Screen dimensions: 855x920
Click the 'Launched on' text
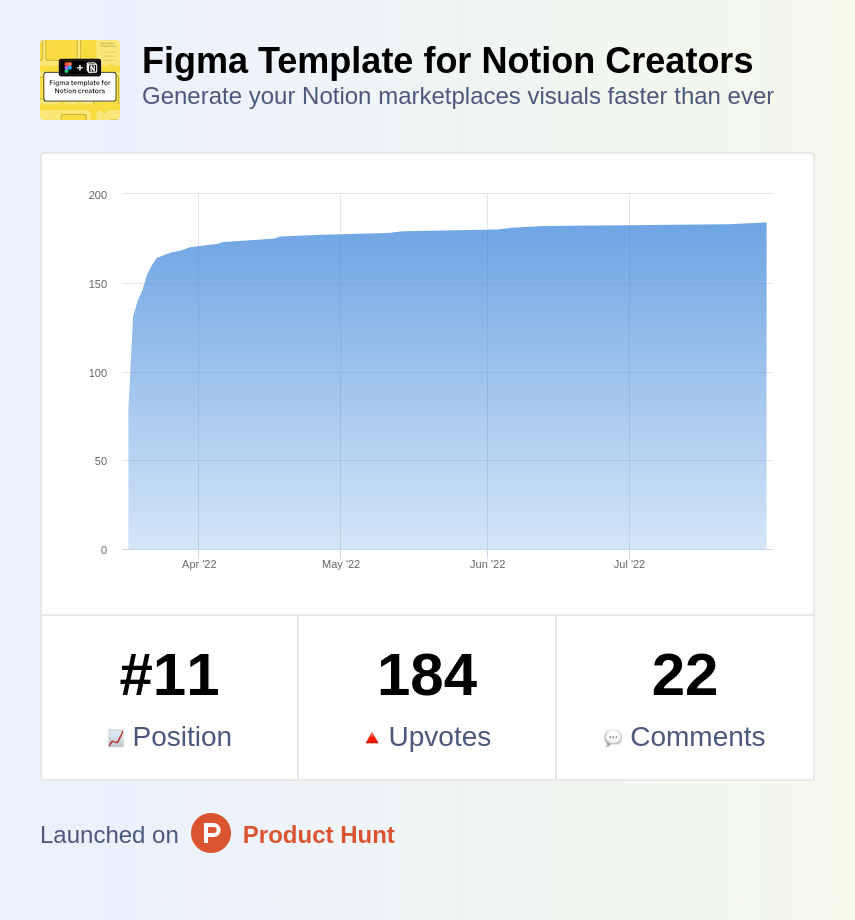[x=109, y=835]
